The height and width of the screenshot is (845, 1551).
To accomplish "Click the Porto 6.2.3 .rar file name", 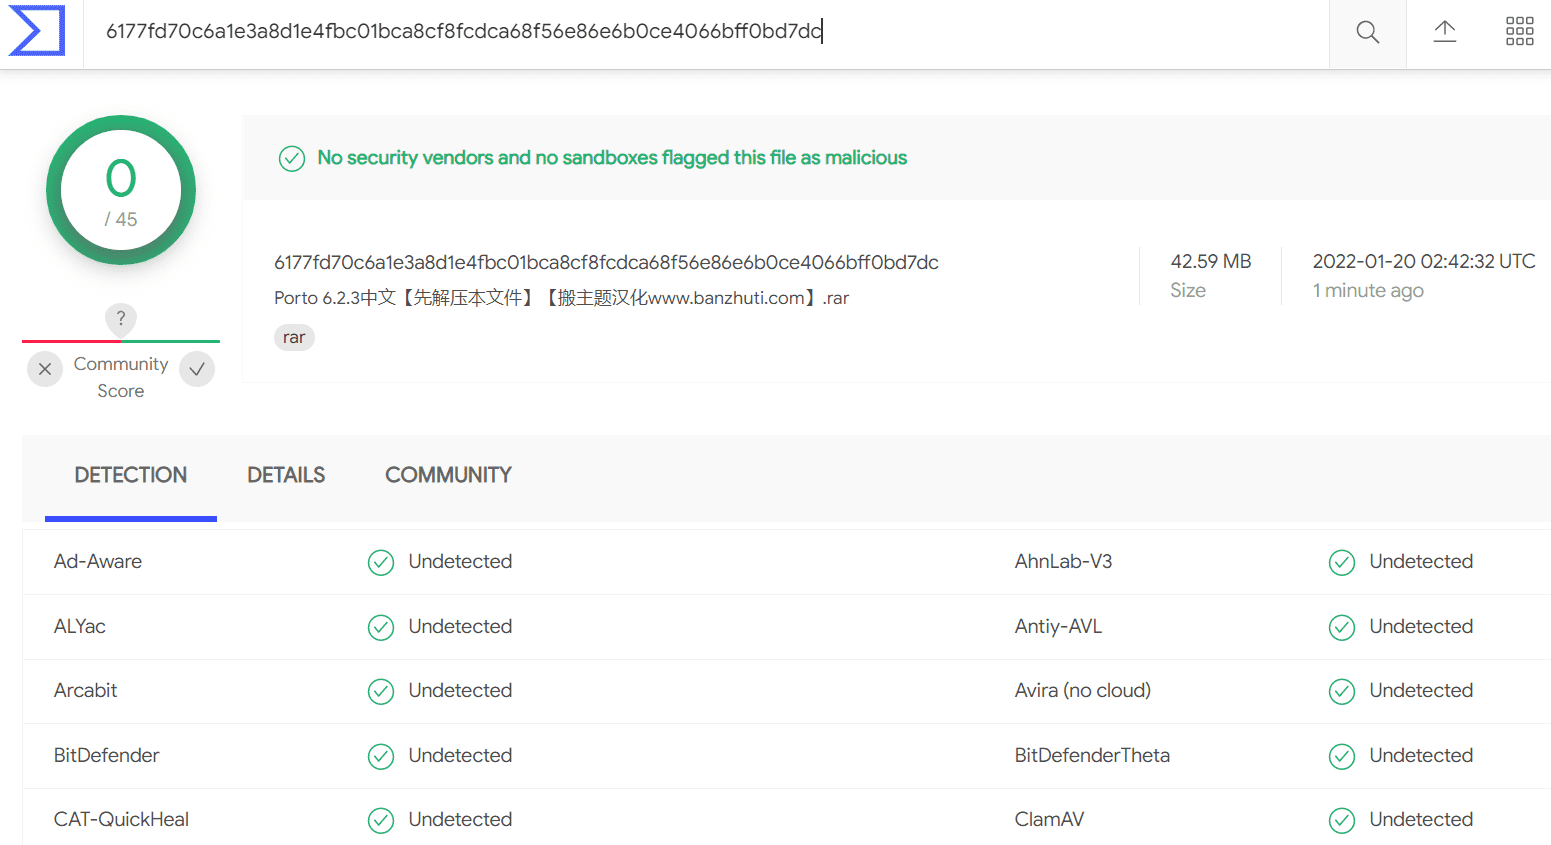I will tap(562, 298).
